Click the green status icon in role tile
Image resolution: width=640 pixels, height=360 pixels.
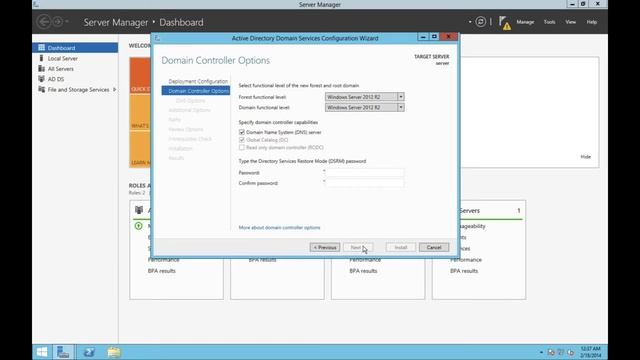pyautogui.click(x=138, y=226)
